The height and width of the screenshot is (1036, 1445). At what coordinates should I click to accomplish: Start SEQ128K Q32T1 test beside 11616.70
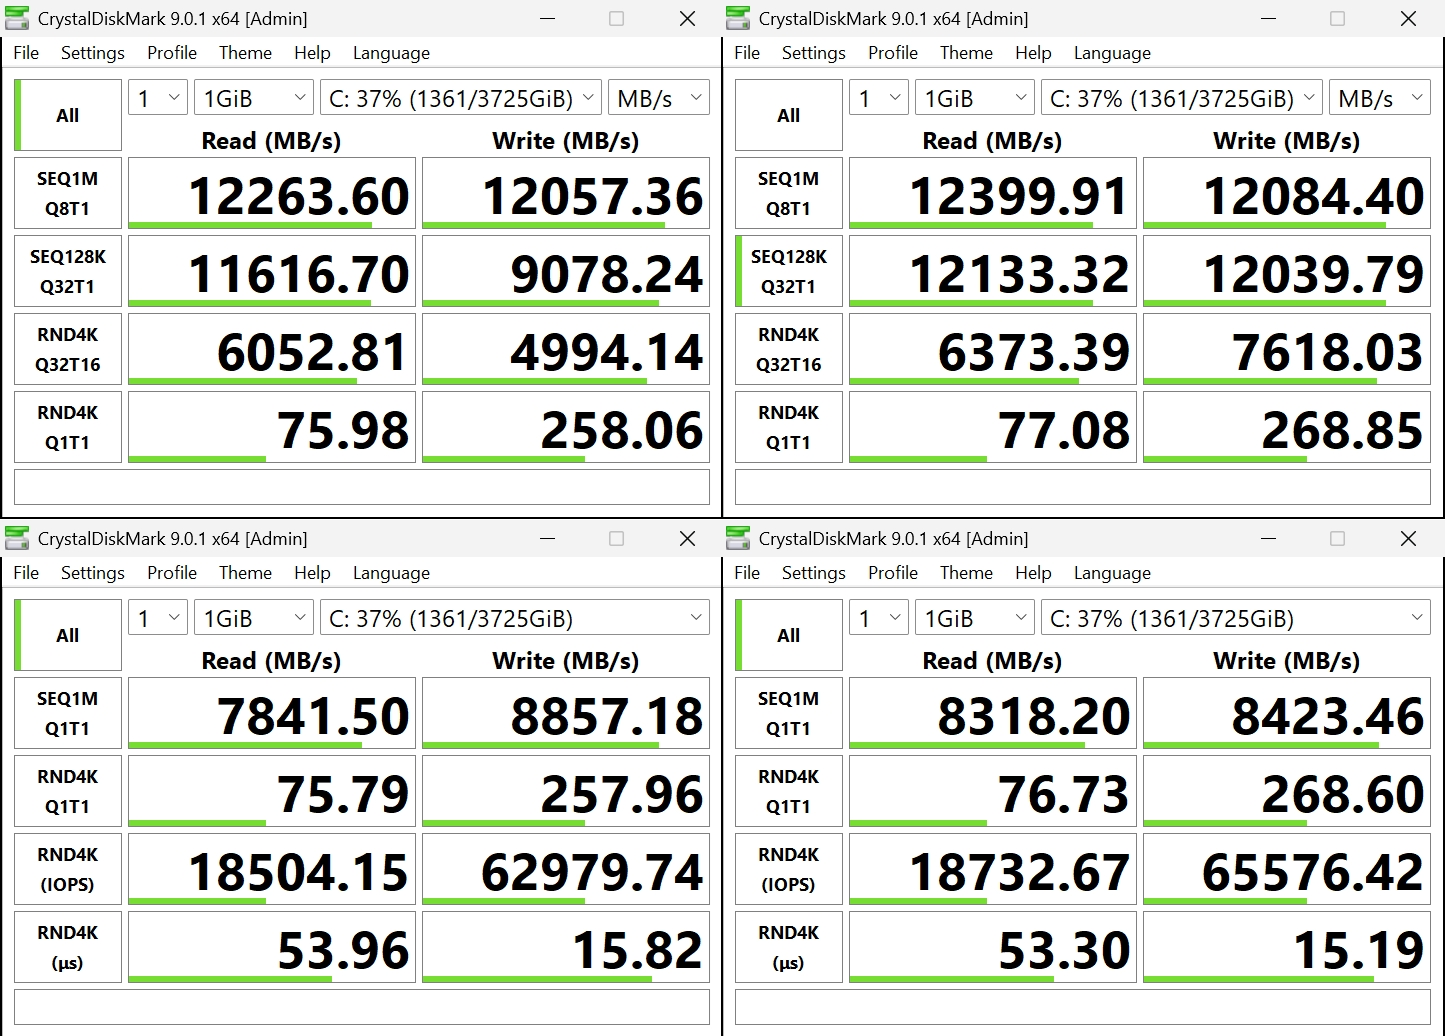68,271
